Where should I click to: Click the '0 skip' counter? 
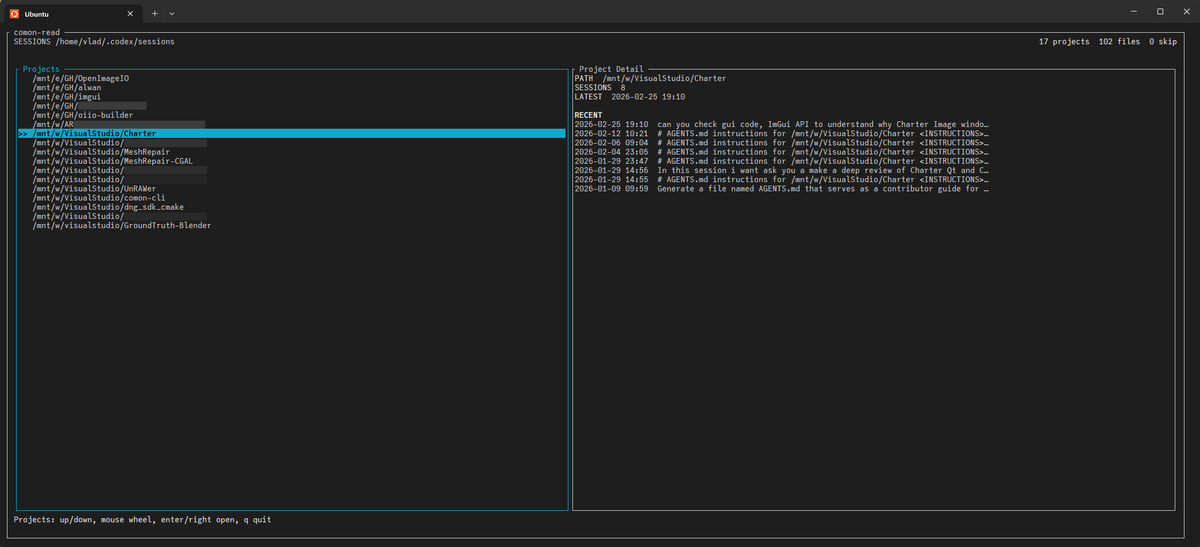[x=1163, y=42]
